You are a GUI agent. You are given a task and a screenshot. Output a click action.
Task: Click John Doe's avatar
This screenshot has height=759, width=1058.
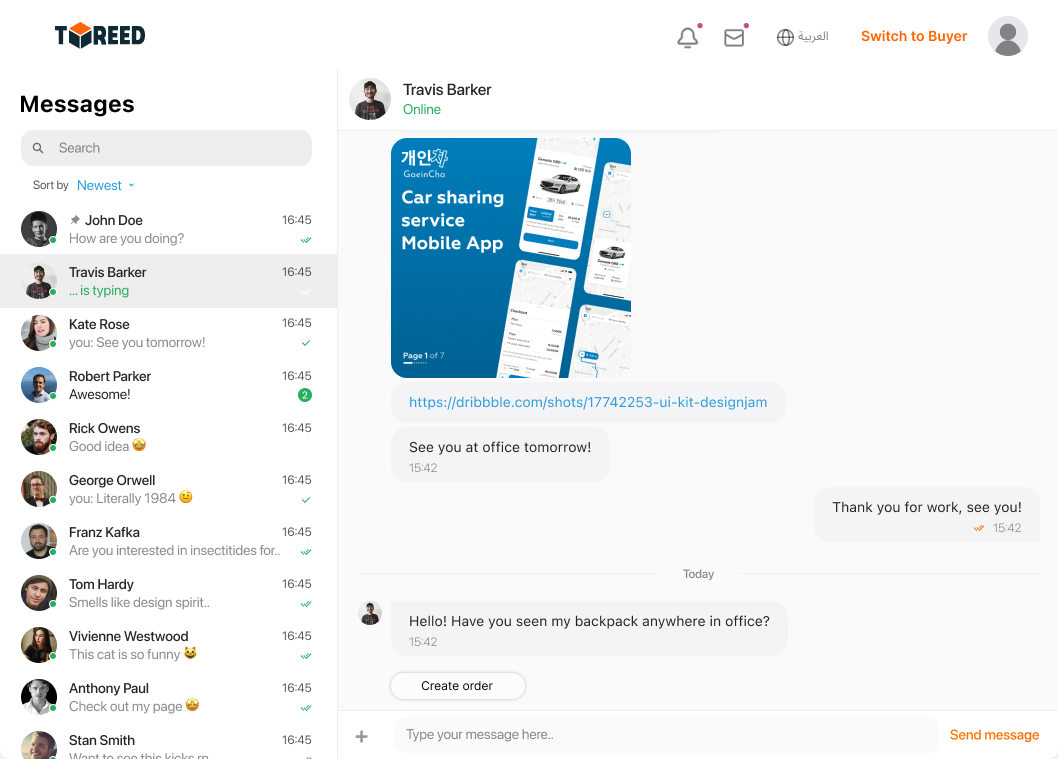(38, 229)
